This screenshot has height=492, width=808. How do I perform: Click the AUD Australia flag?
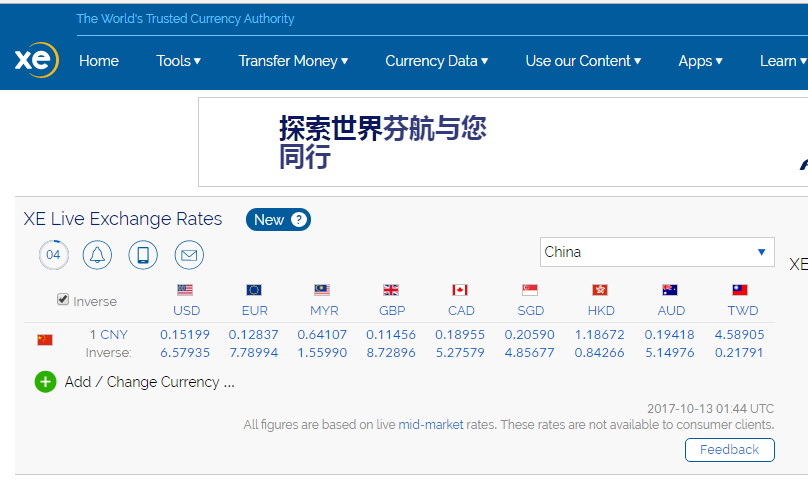pos(670,290)
